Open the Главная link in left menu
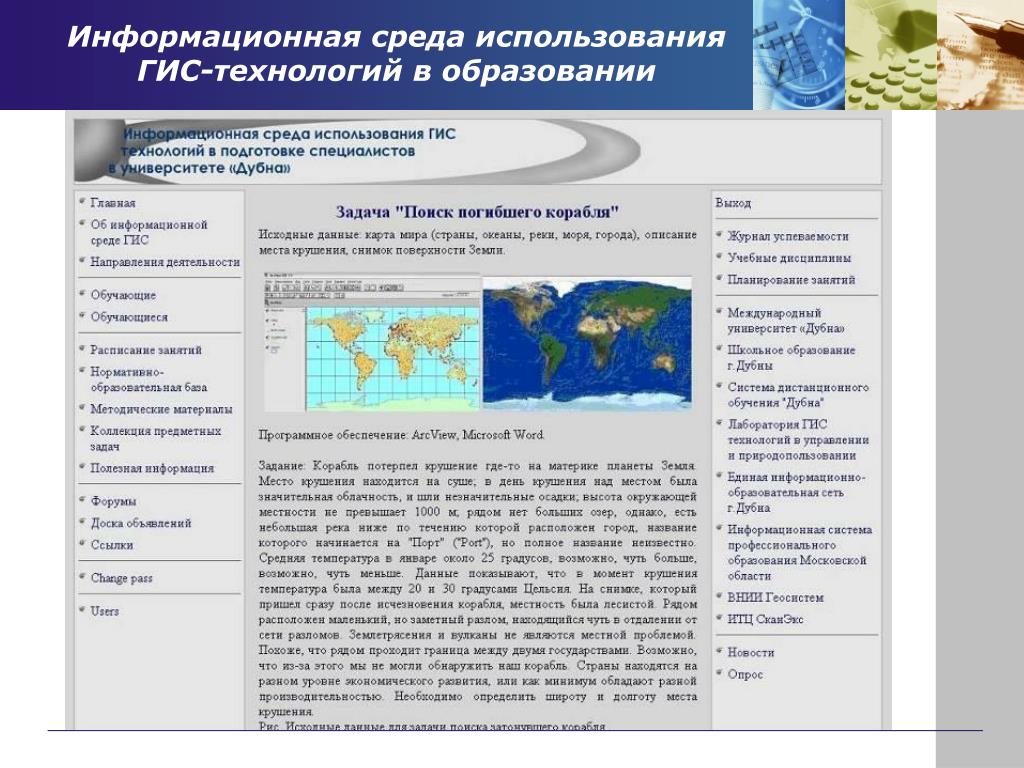Screen dimensions: 1024x768 113,203
